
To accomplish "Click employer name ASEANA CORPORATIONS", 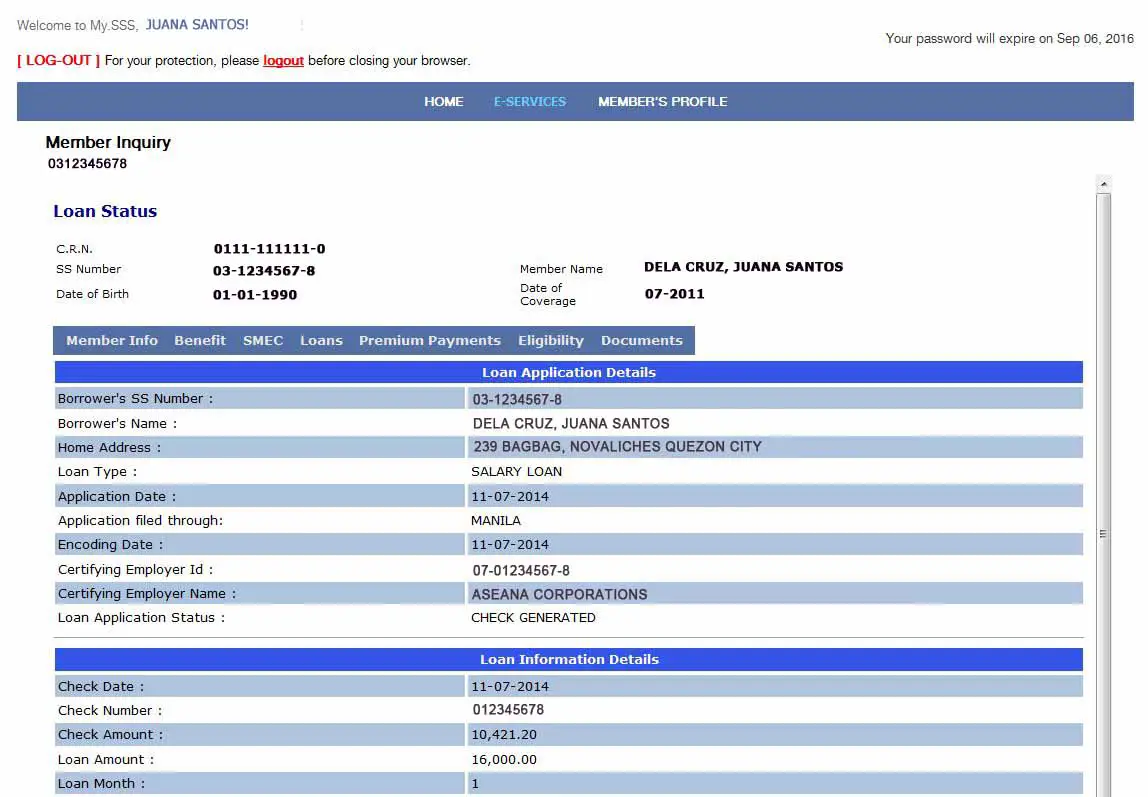I will point(559,594).
